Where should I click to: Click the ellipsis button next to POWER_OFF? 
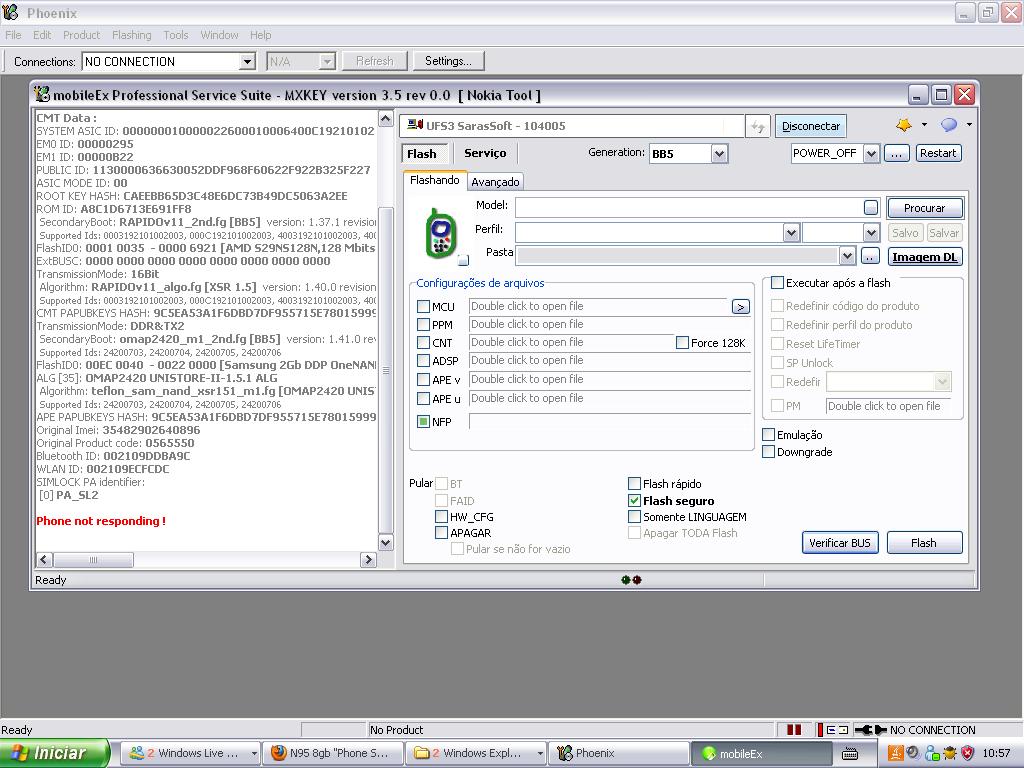coord(897,153)
